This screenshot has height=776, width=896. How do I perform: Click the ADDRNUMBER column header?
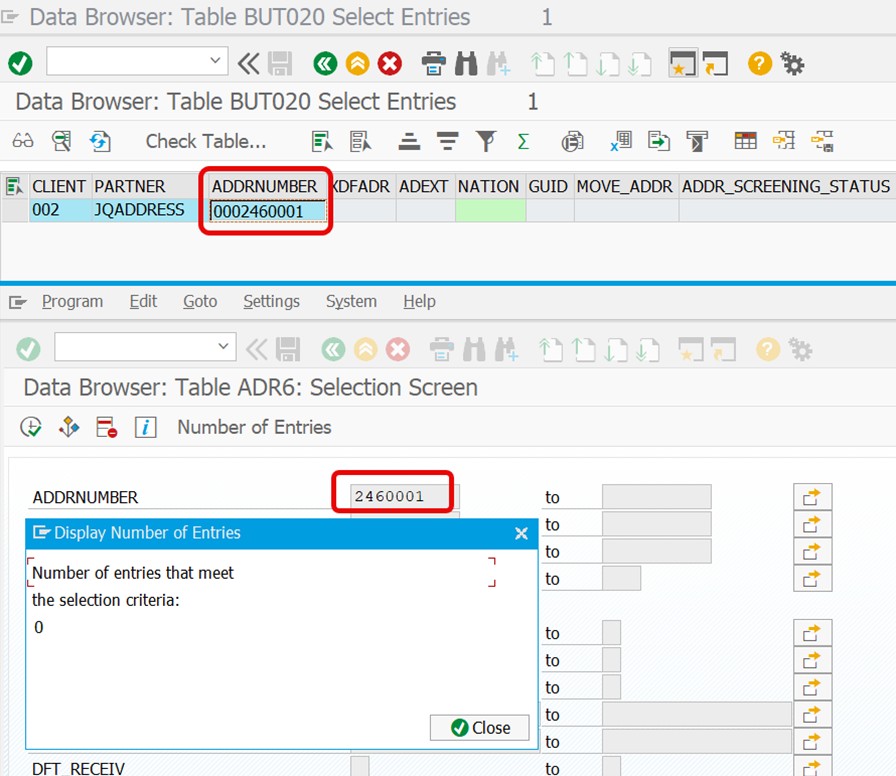point(265,186)
